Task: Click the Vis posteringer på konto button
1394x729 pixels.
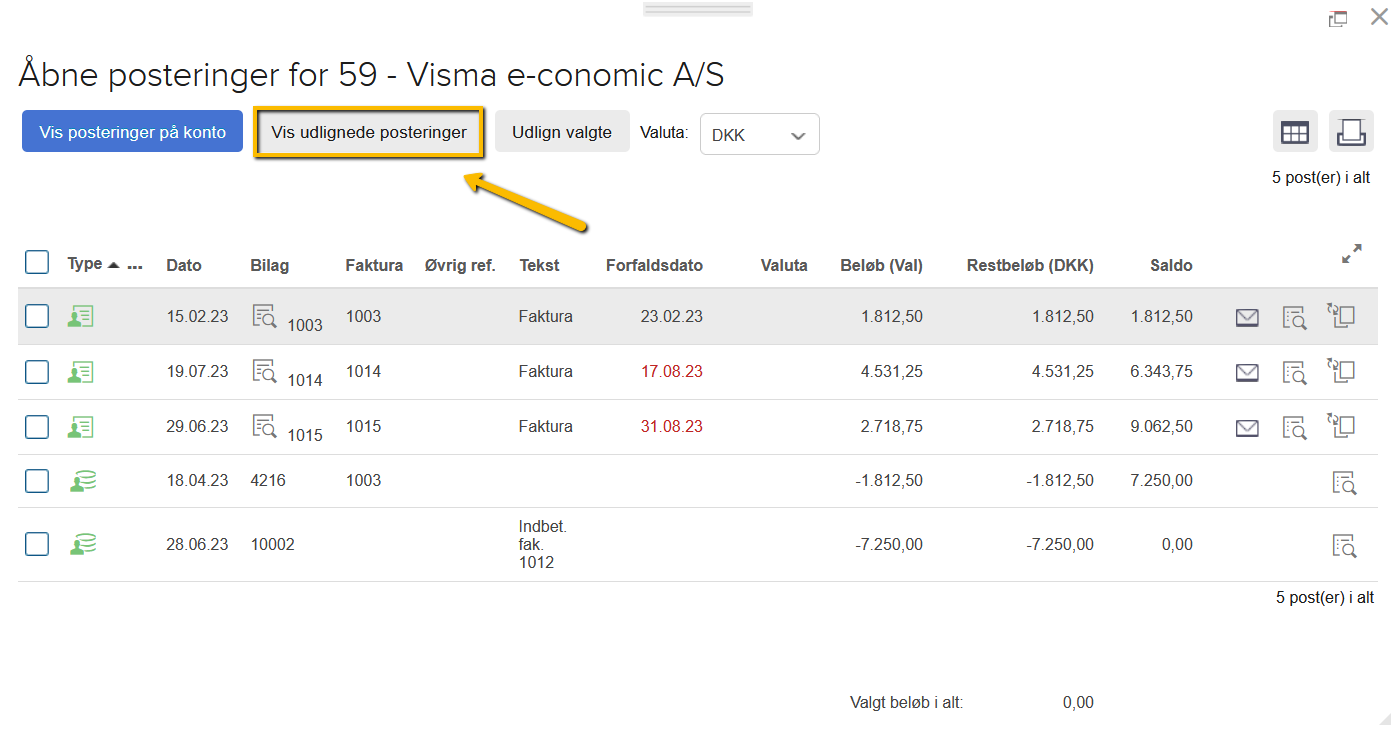Action: pyautogui.click(x=132, y=131)
